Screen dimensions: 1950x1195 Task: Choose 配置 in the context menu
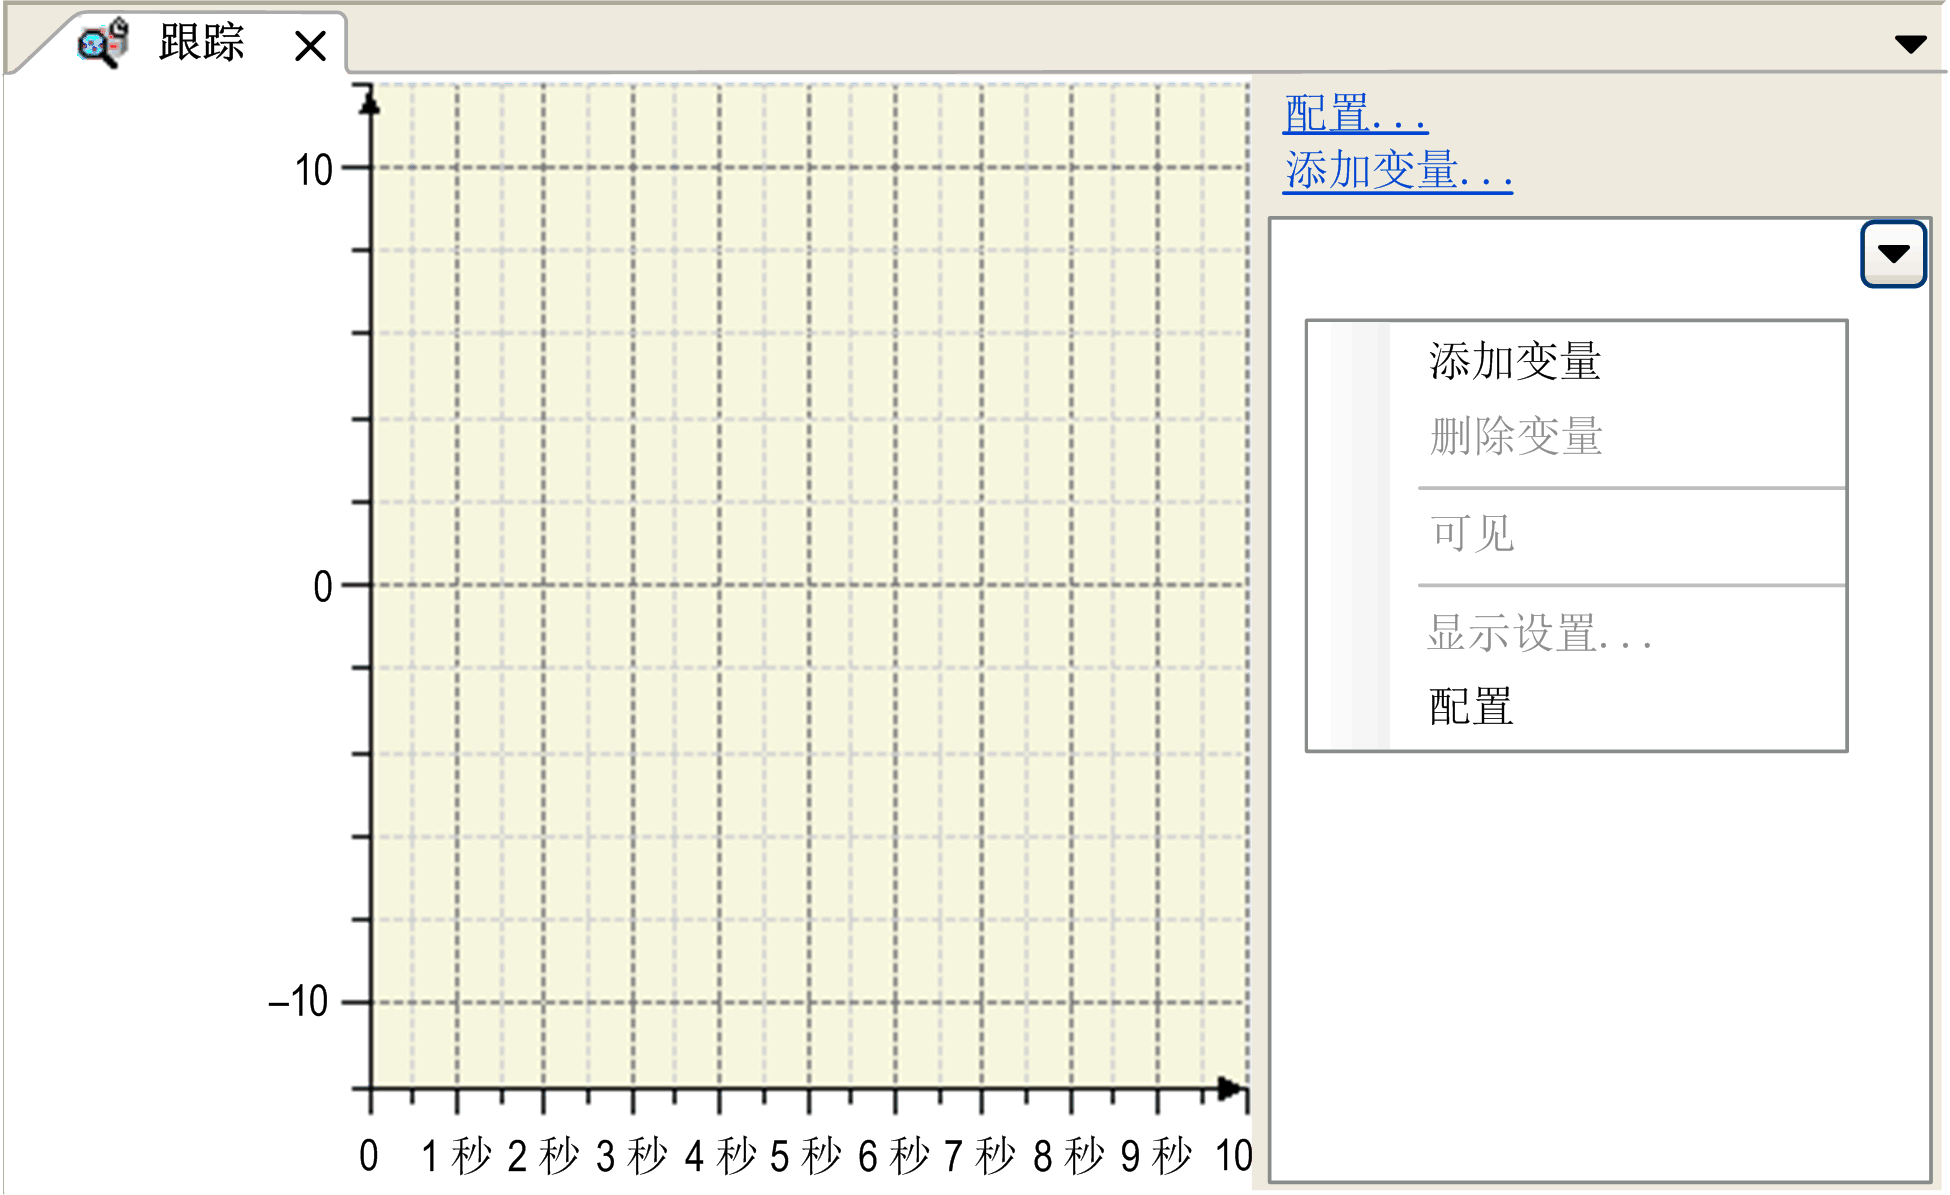pyautogui.click(x=1470, y=707)
